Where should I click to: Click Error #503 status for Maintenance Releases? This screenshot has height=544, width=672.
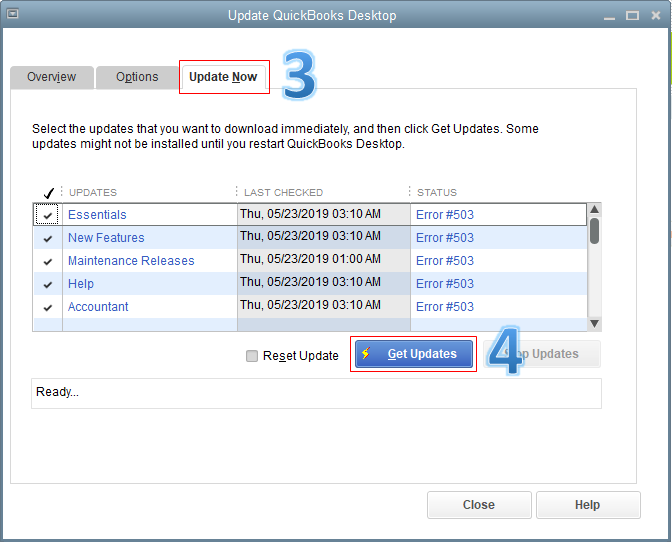pyautogui.click(x=445, y=261)
